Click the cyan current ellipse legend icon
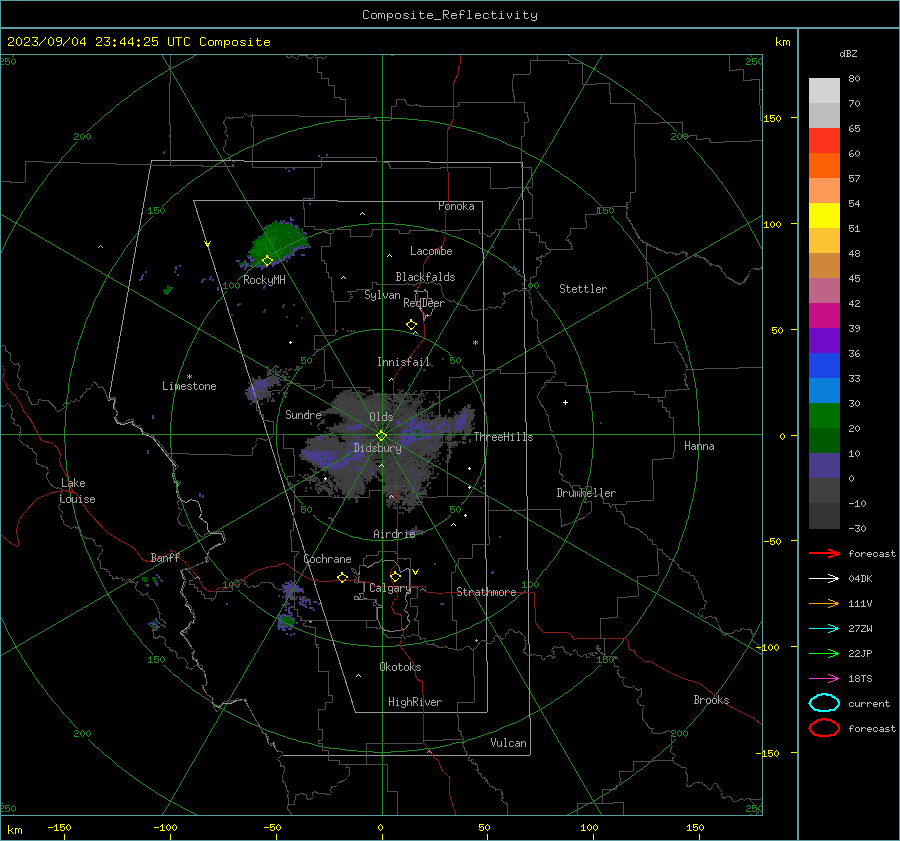Screen dimensions: 900x841 (x=824, y=703)
